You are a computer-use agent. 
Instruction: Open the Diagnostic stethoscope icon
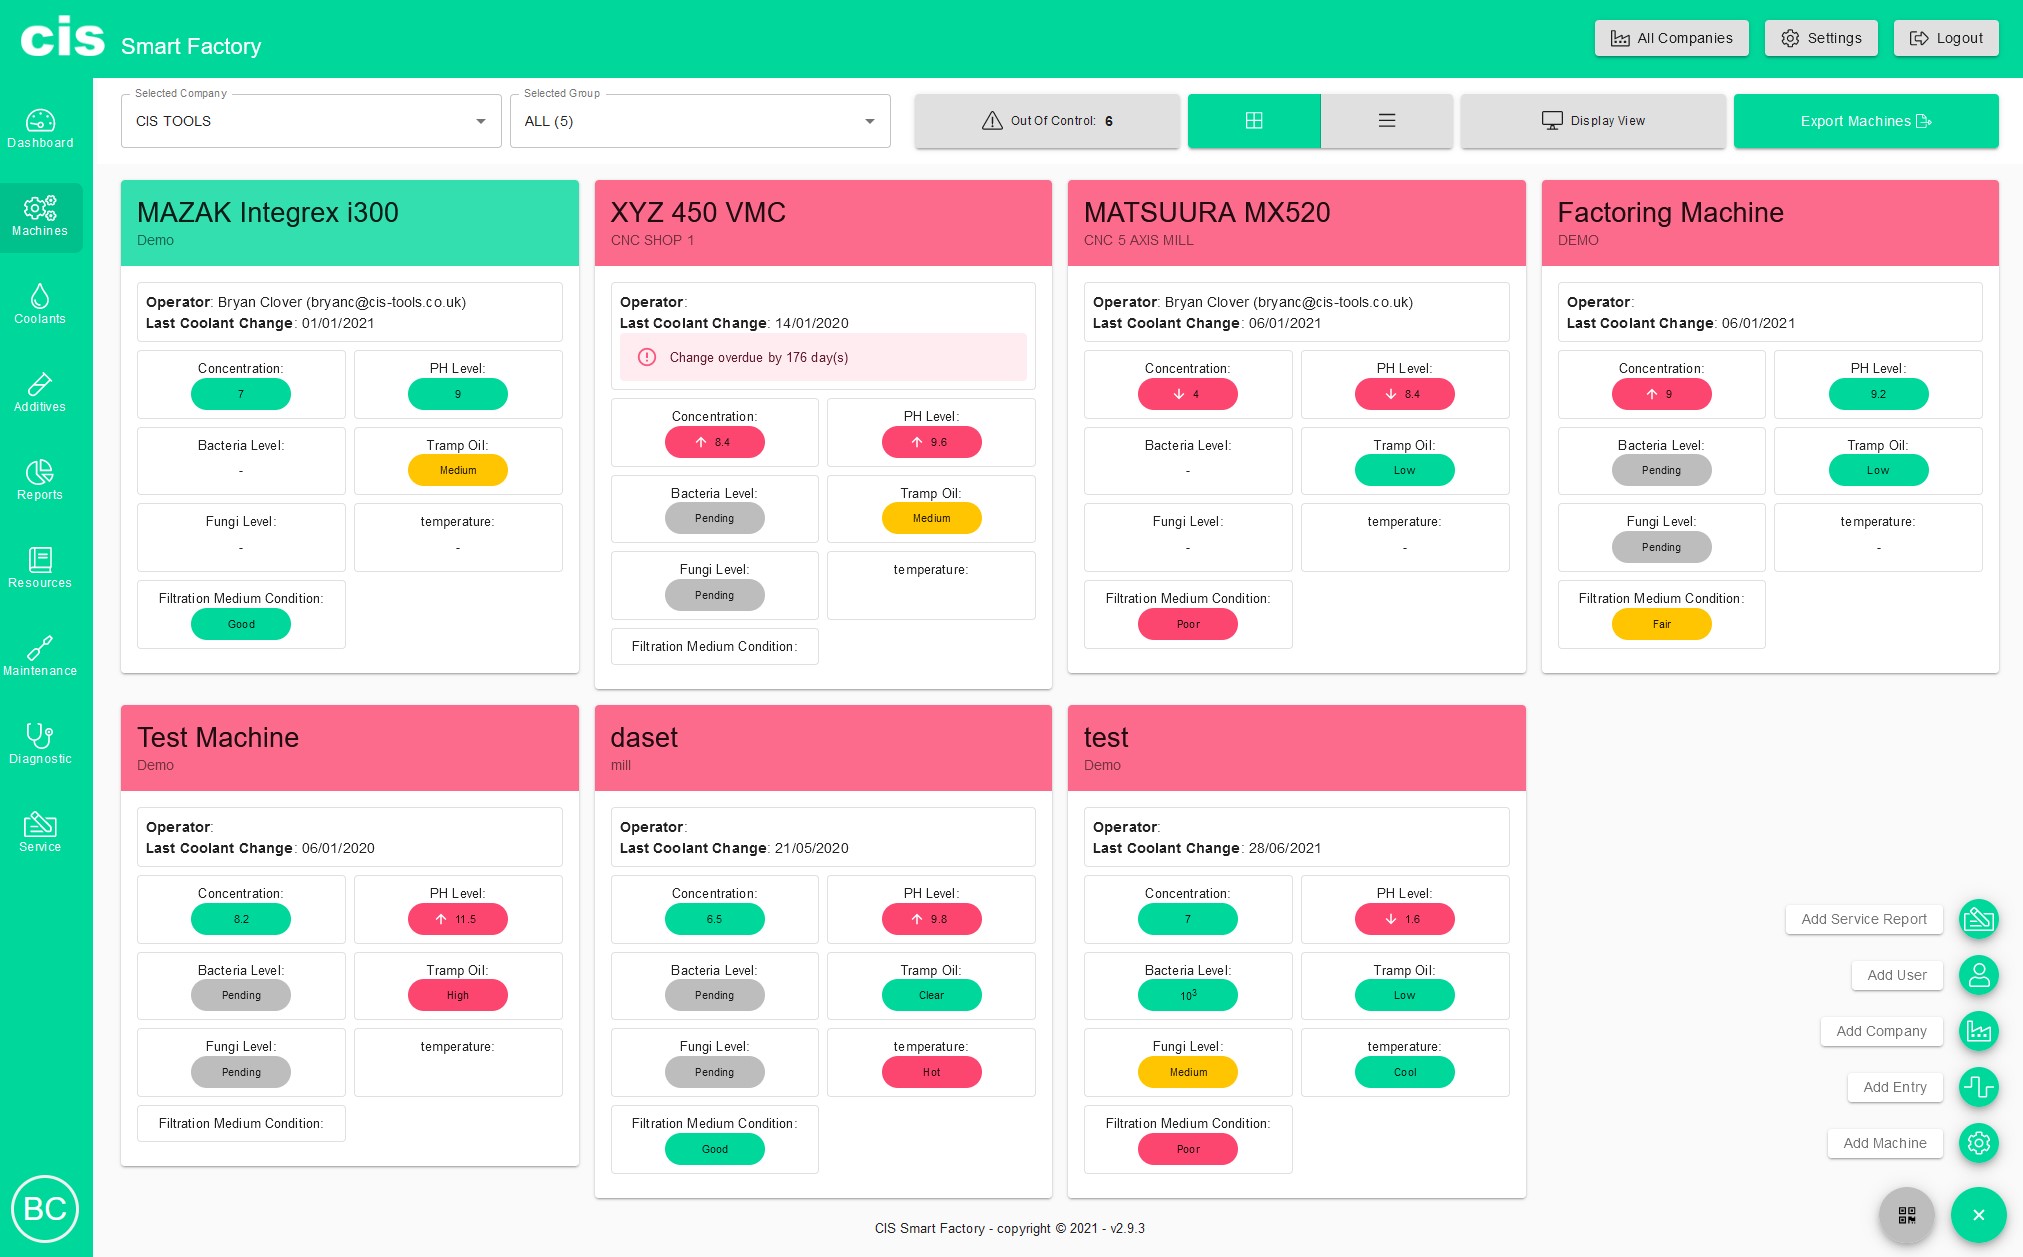coord(40,744)
